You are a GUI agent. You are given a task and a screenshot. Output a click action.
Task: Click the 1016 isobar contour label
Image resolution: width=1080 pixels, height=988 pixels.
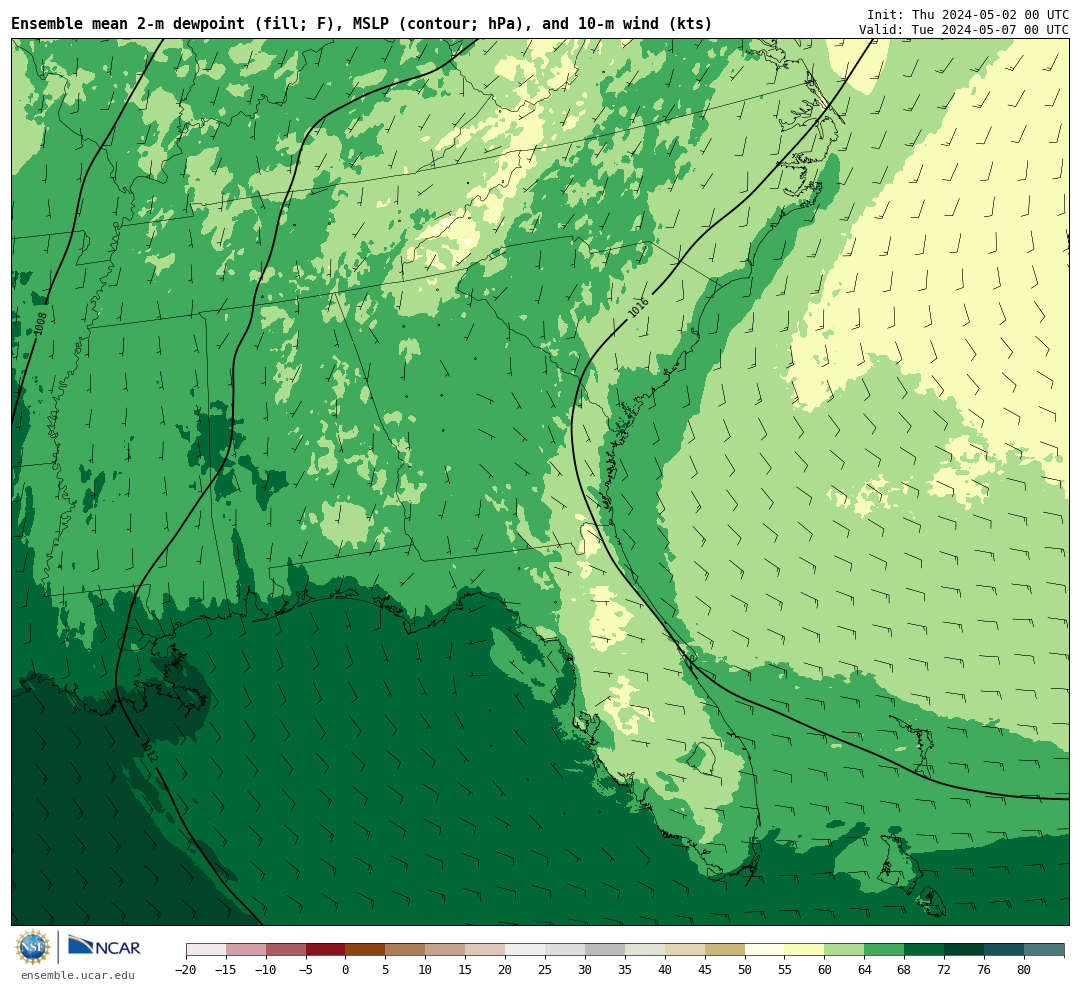638,308
